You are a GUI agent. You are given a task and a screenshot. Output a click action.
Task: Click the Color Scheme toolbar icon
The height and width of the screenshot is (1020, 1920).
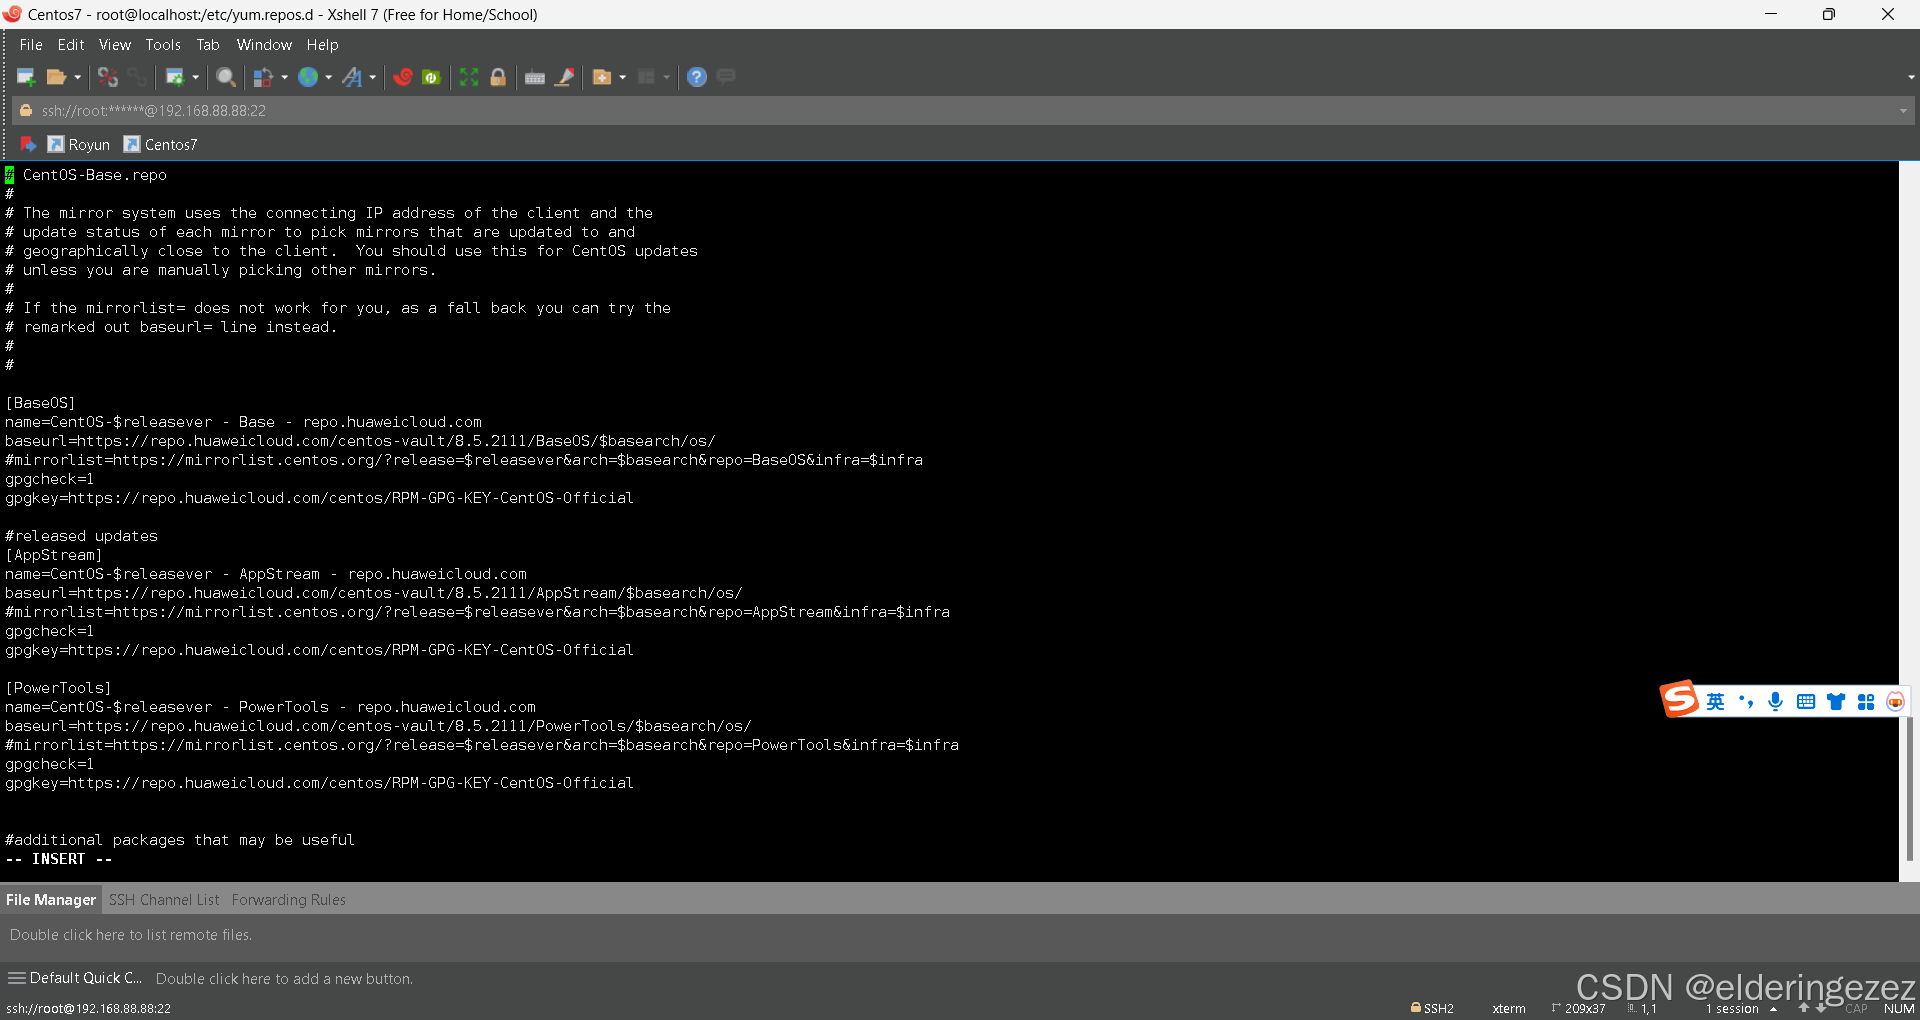(263, 77)
